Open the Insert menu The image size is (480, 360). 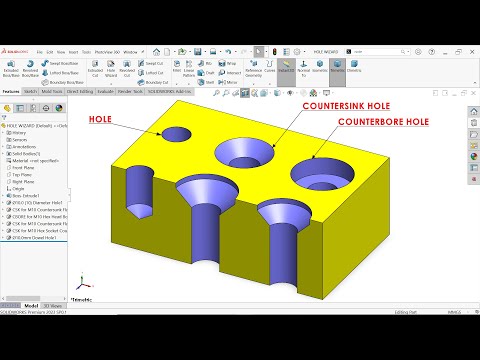(x=73, y=52)
